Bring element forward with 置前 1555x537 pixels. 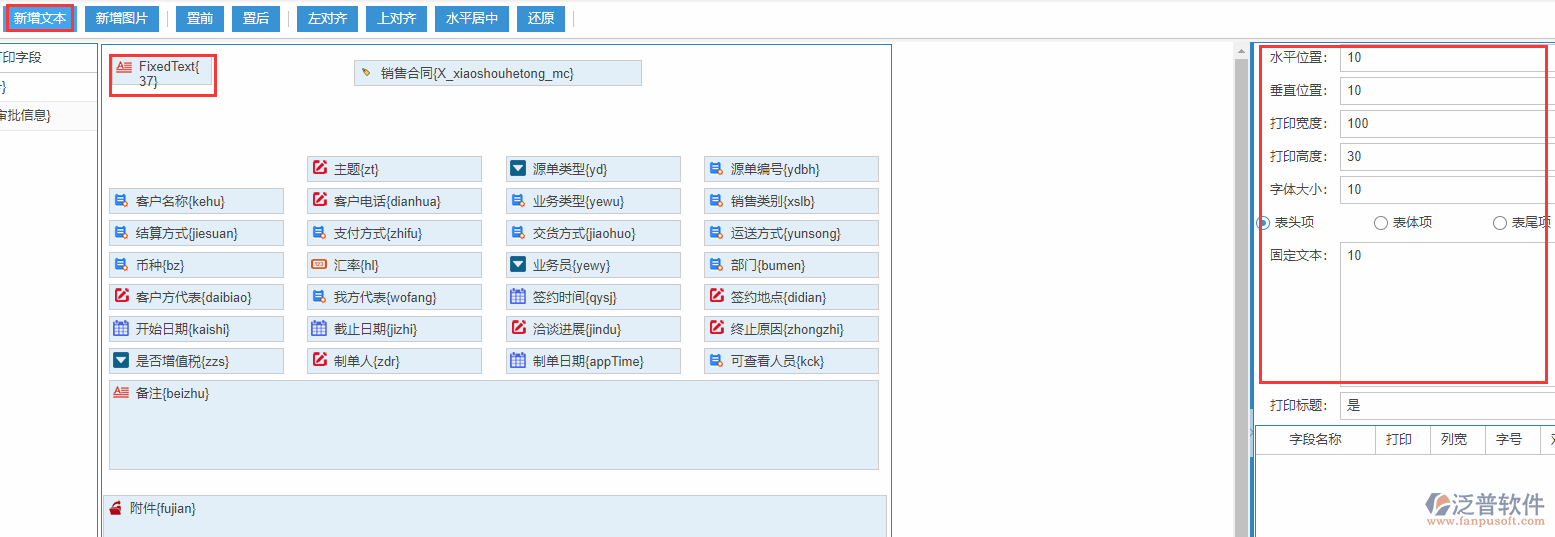pyautogui.click(x=200, y=18)
